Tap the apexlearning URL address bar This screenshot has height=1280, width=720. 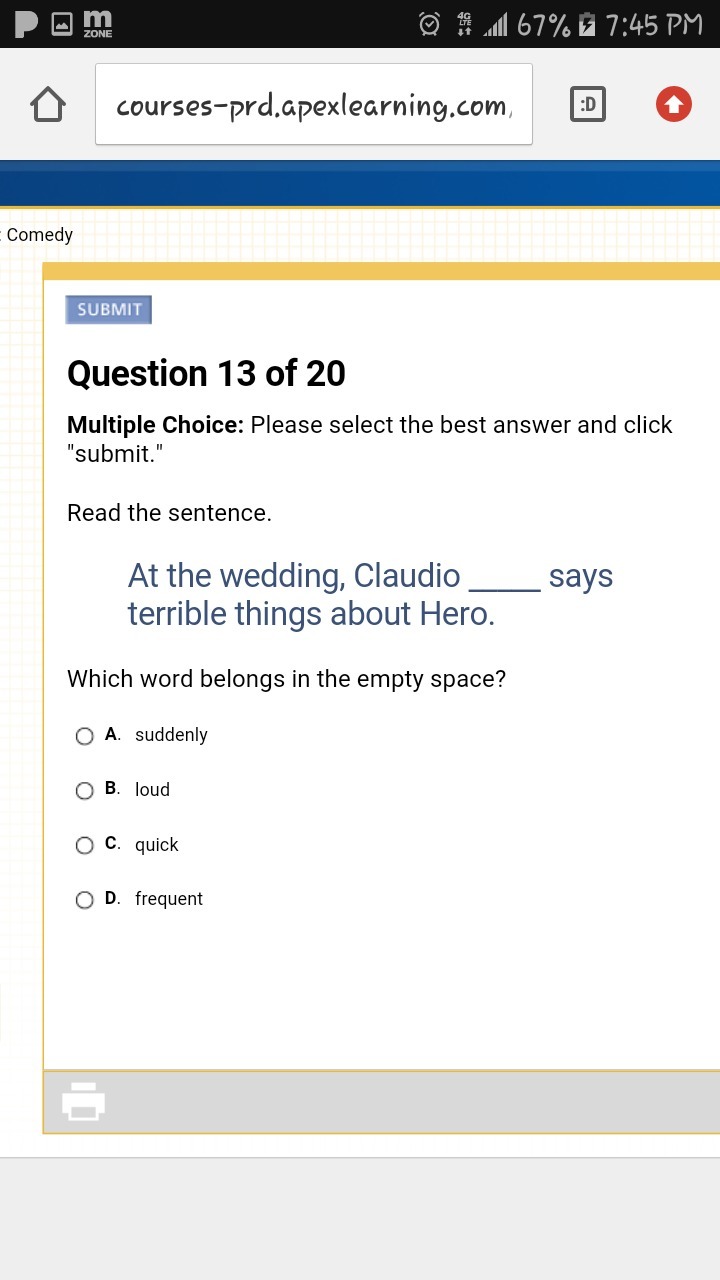pyautogui.click(x=313, y=104)
